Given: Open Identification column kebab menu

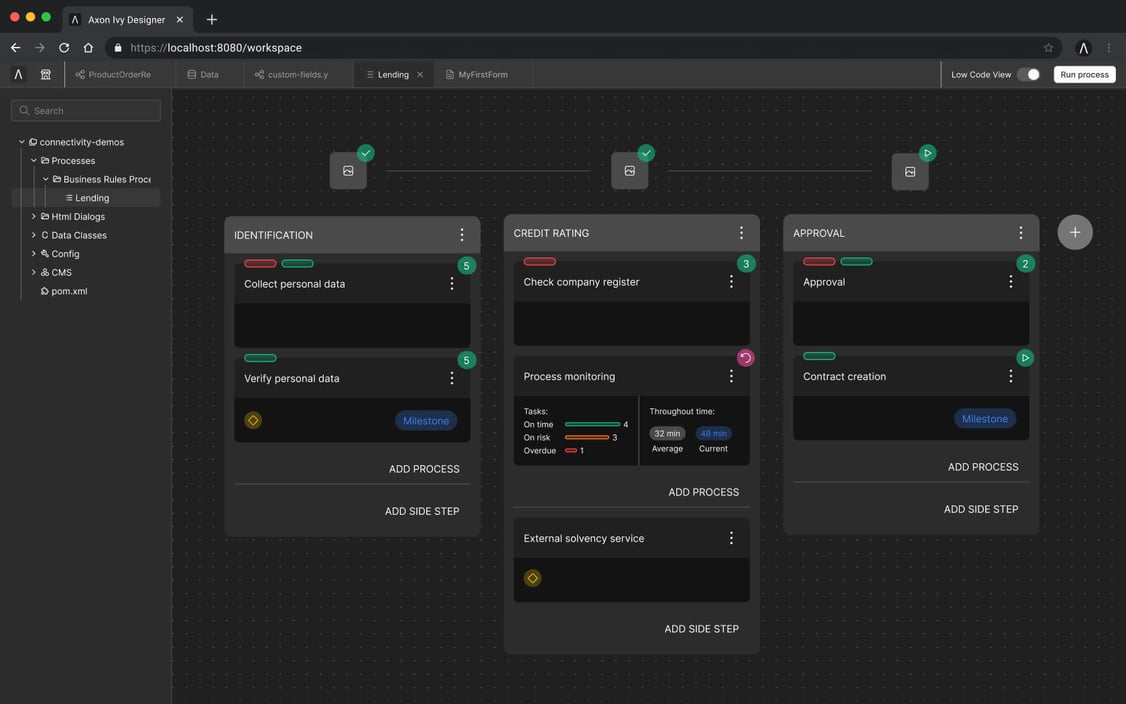Looking at the screenshot, I should 462,235.
